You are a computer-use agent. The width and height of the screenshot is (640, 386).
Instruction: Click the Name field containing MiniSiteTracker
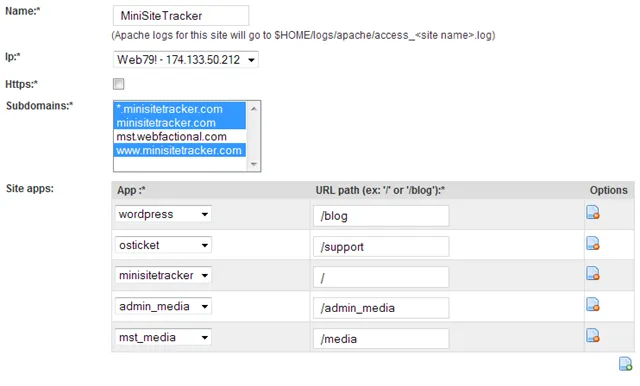[181, 16]
